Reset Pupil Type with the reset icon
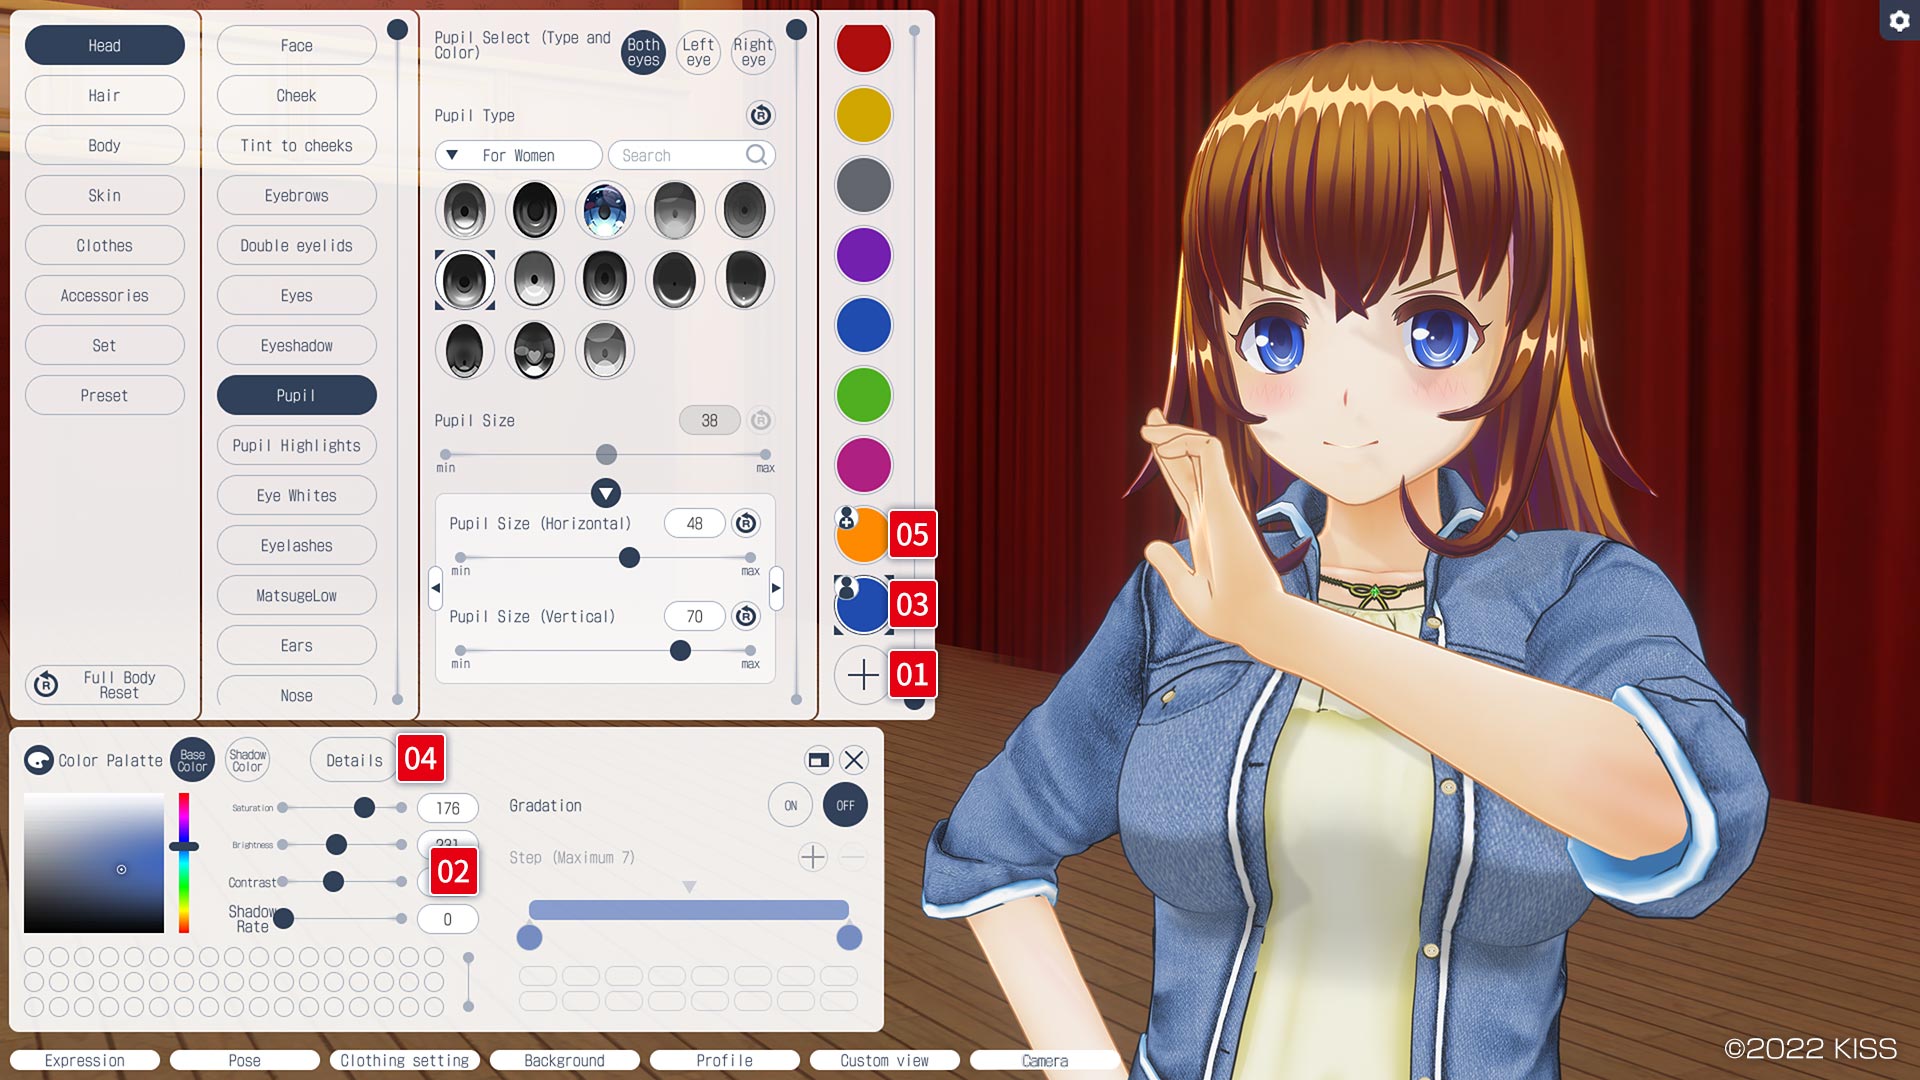This screenshot has height=1080, width=1920. pos(760,115)
